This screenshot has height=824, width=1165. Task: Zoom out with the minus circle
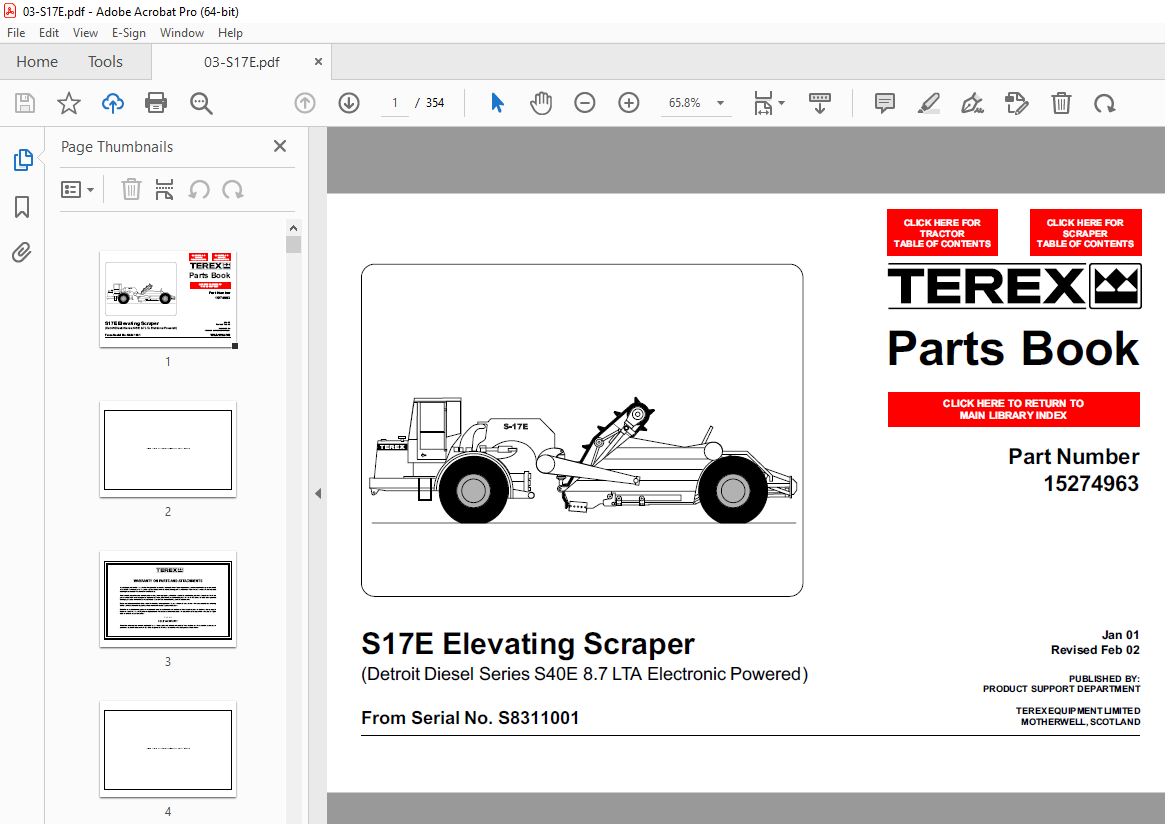pyautogui.click(x=585, y=103)
